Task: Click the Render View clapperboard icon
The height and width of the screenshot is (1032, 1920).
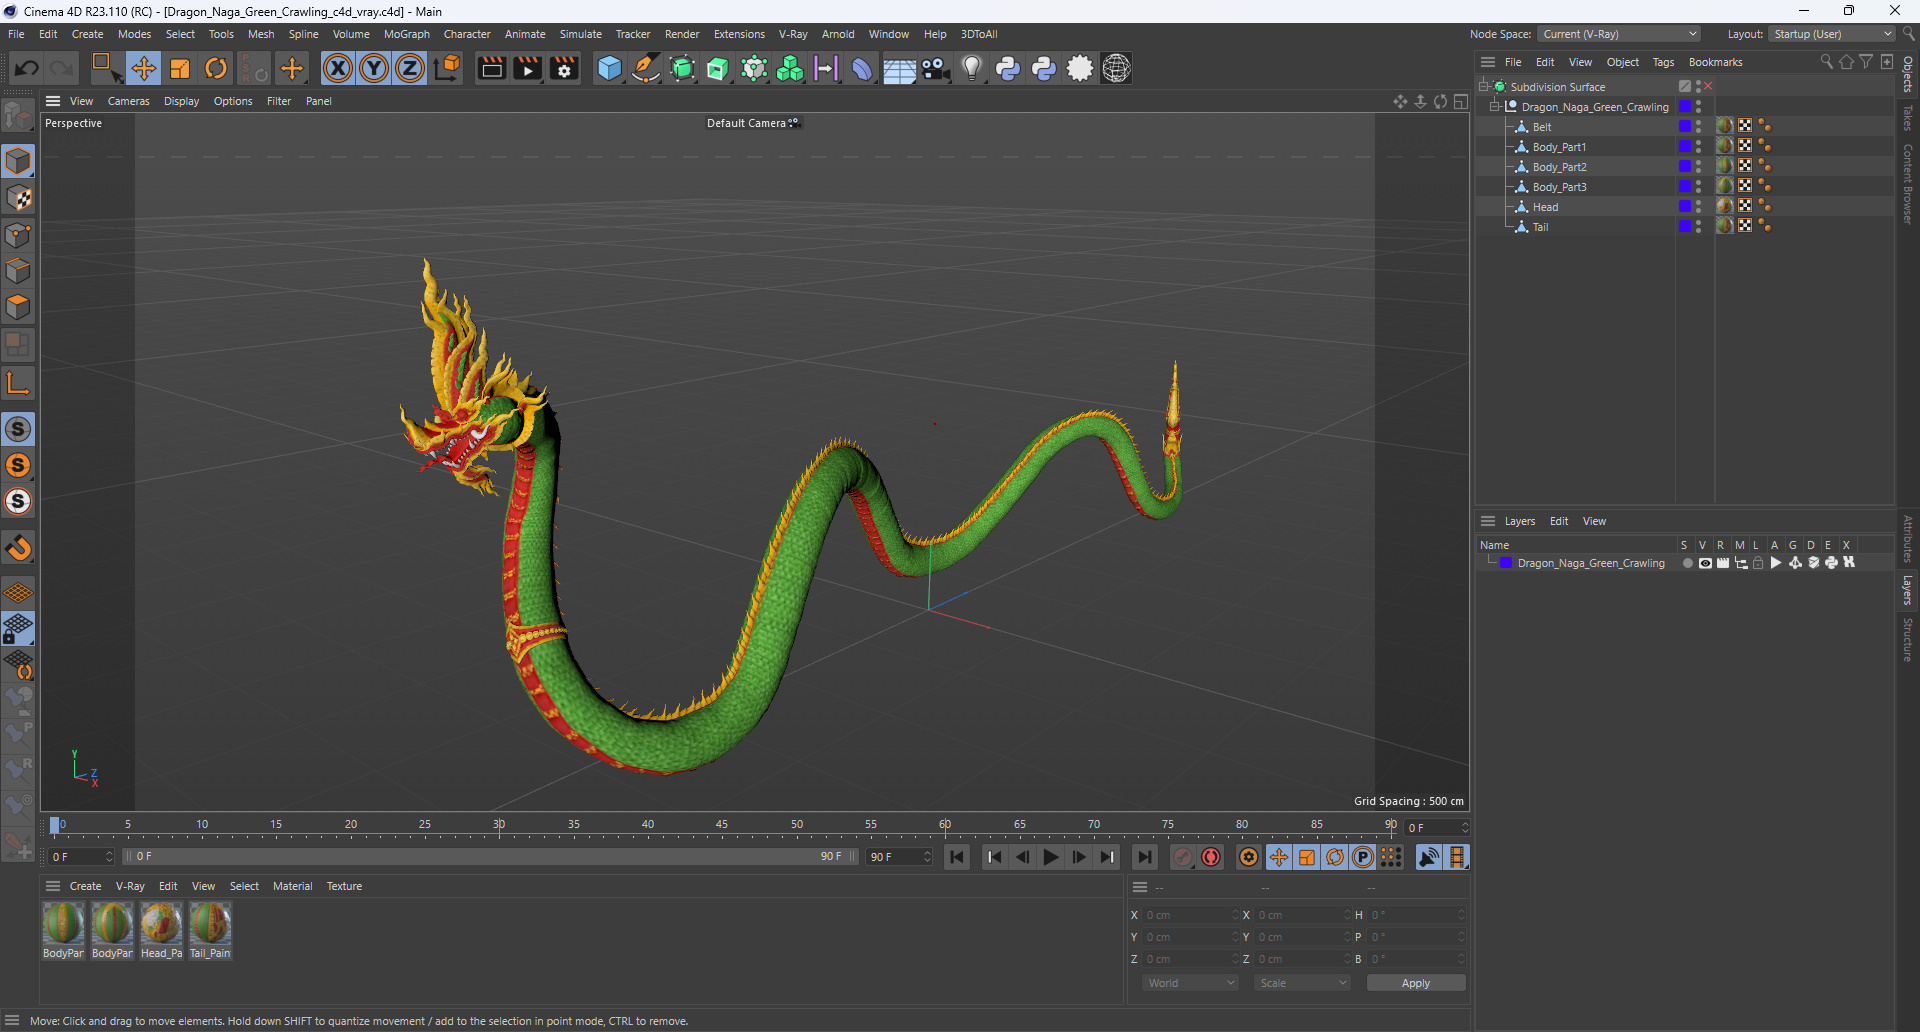Action: (491, 68)
